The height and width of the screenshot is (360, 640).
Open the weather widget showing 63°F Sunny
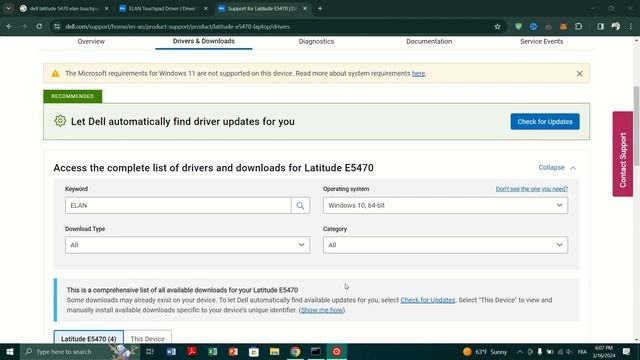pyautogui.click(x=485, y=352)
